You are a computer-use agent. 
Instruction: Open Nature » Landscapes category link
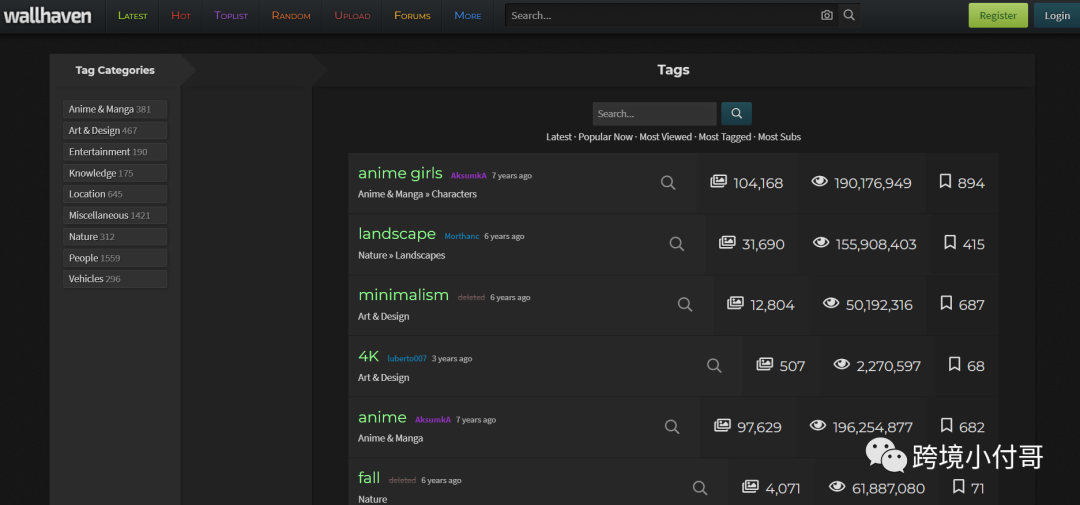(402, 255)
